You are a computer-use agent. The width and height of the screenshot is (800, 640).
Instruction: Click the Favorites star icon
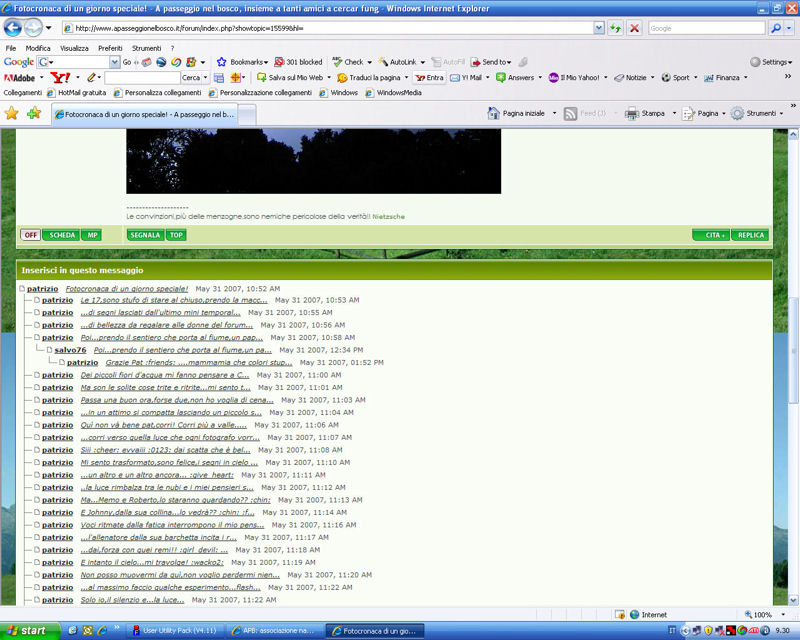point(12,114)
